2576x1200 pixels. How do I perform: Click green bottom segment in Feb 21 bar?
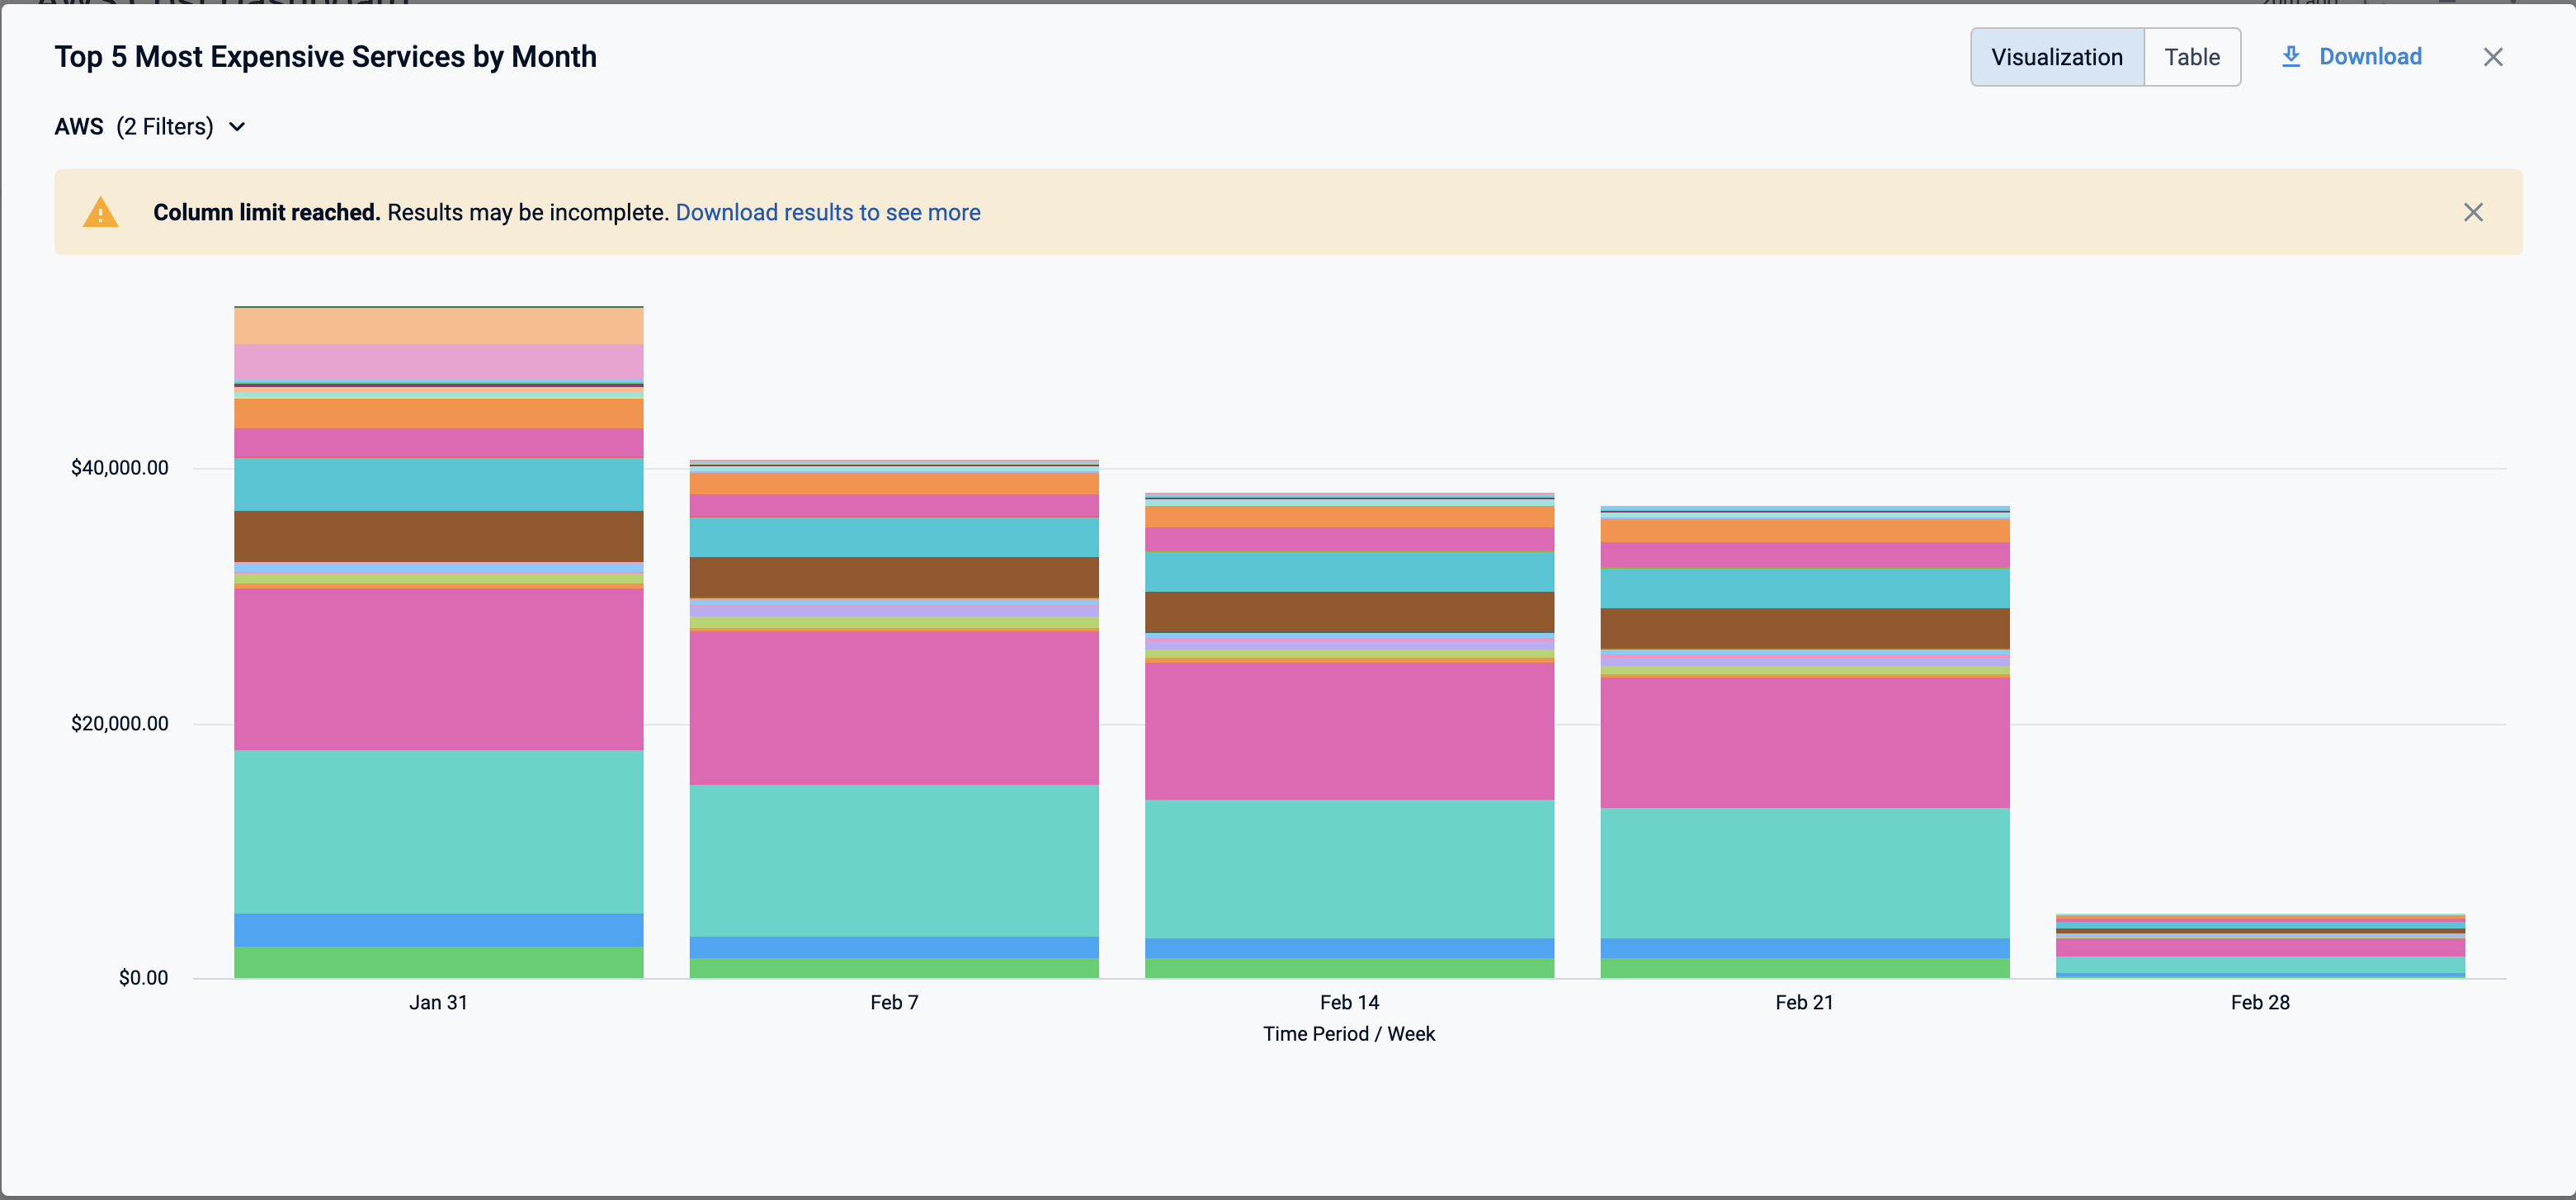(x=1804, y=968)
